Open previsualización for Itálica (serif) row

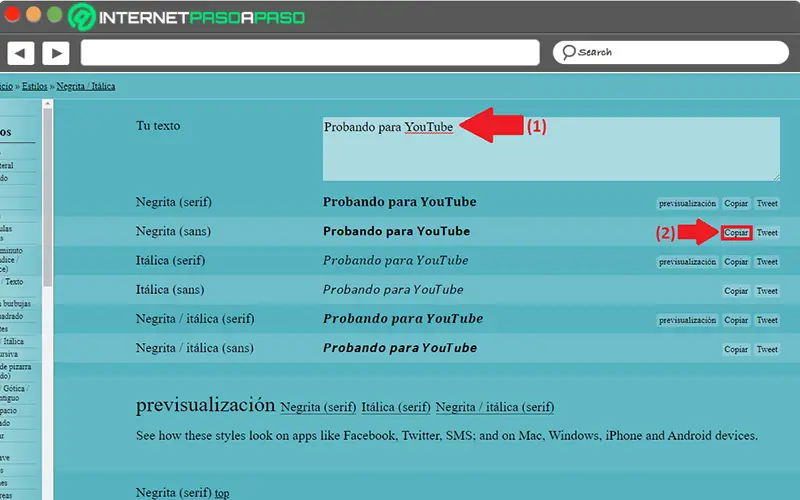(x=687, y=262)
